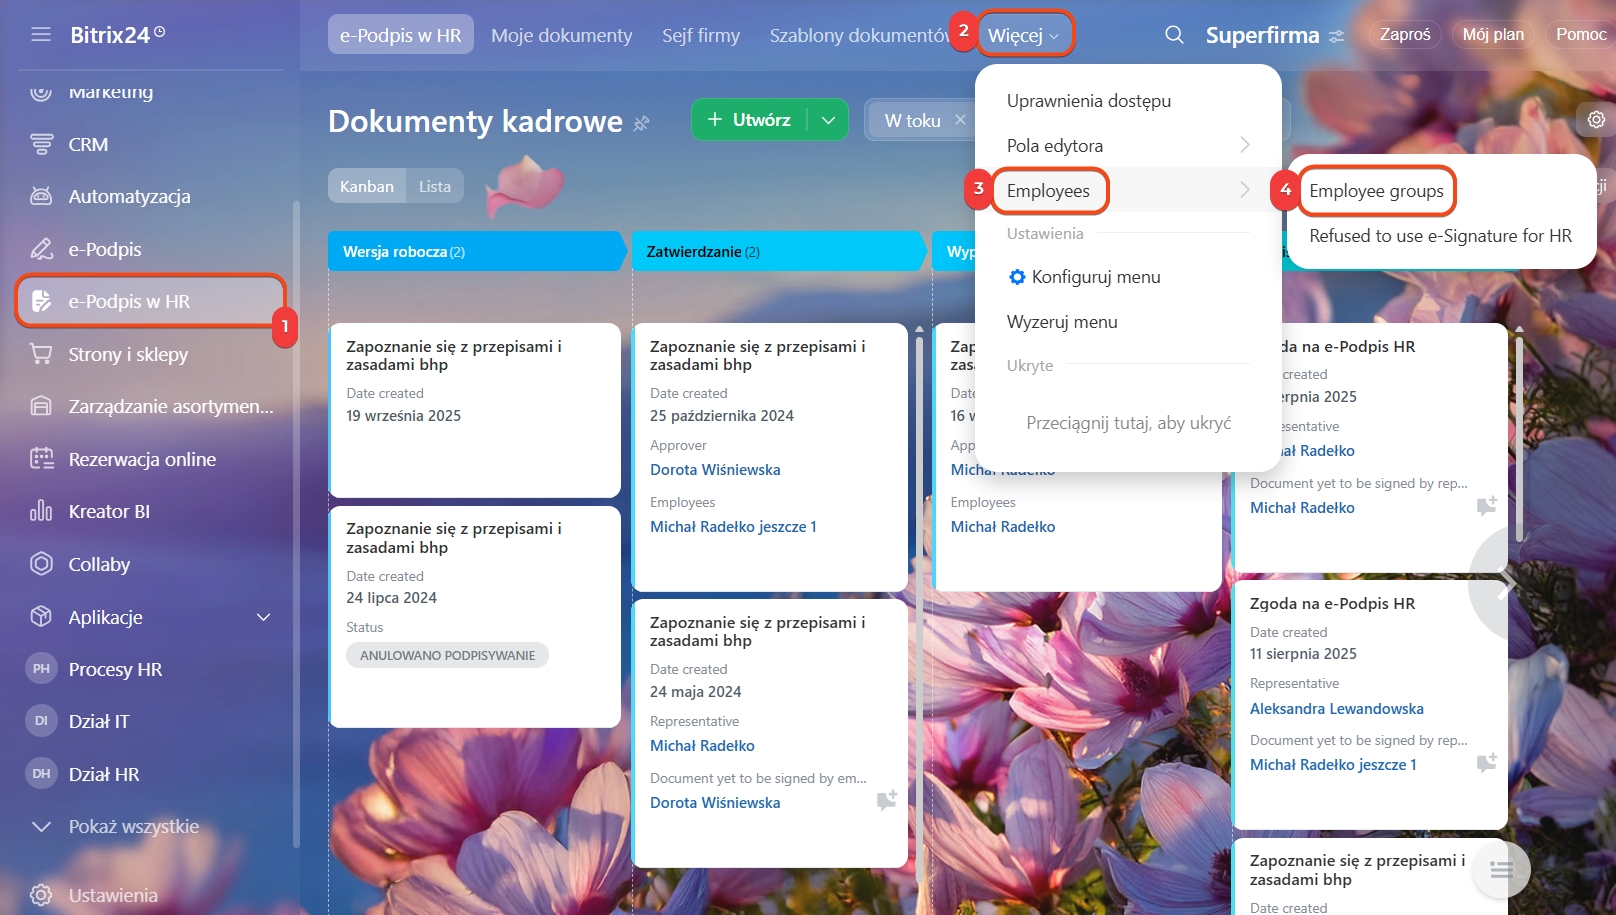The image size is (1616, 915).
Task: Open the Procesy HR avatar icon
Action: pos(41,669)
